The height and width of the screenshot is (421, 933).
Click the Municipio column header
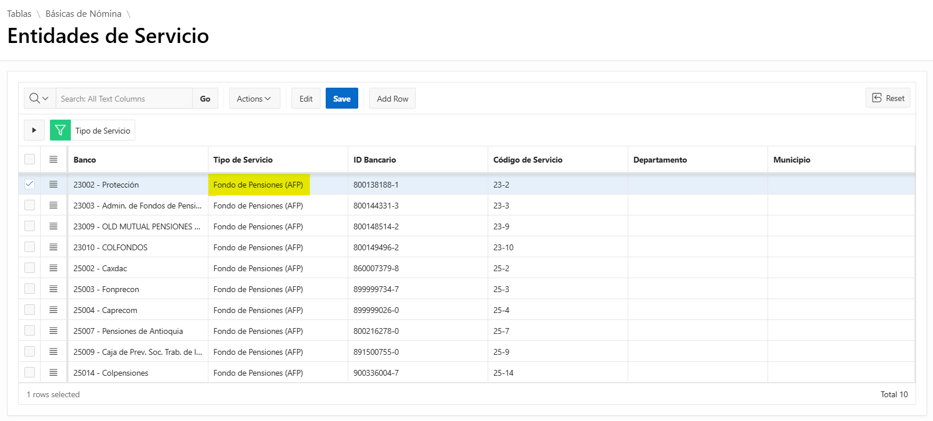click(x=841, y=160)
